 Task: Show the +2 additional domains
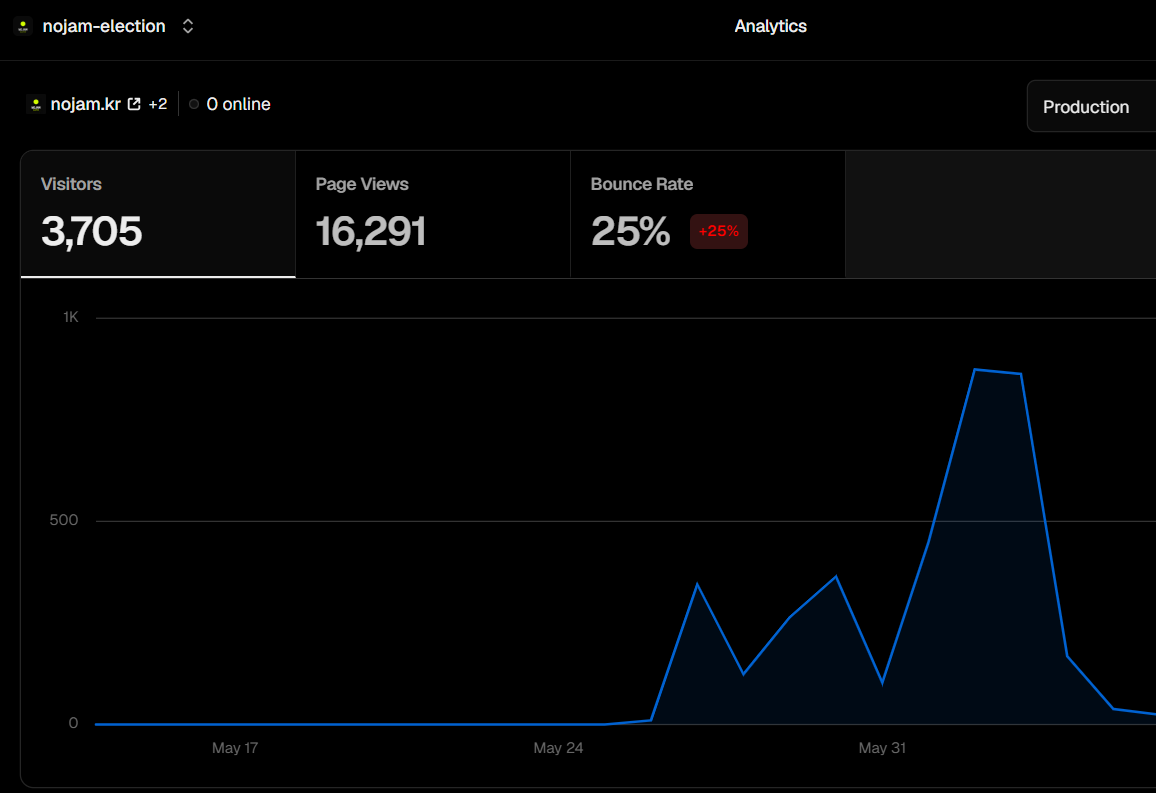click(x=158, y=105)
